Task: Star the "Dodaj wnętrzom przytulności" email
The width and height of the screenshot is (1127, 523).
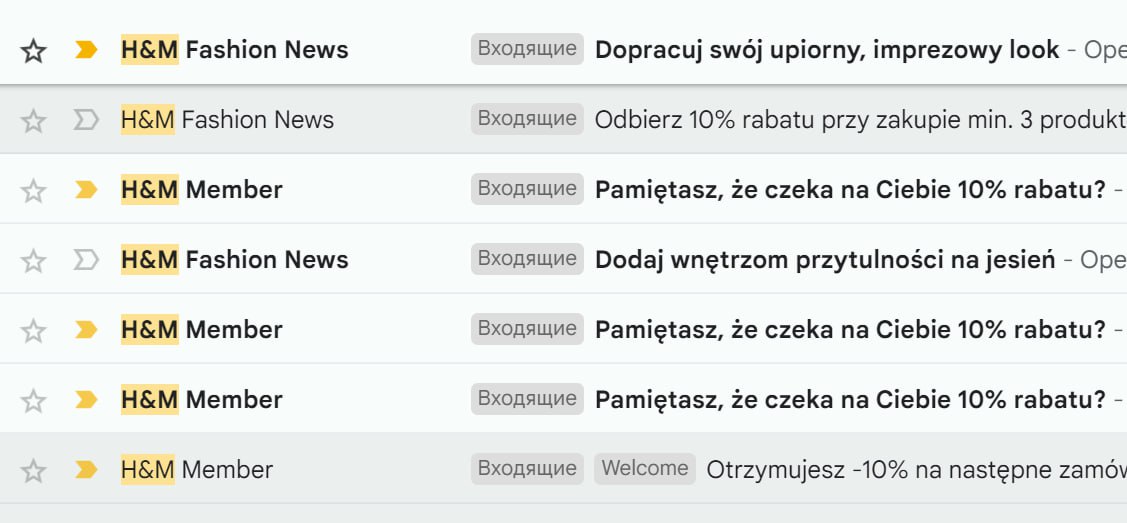Action: 33,261
